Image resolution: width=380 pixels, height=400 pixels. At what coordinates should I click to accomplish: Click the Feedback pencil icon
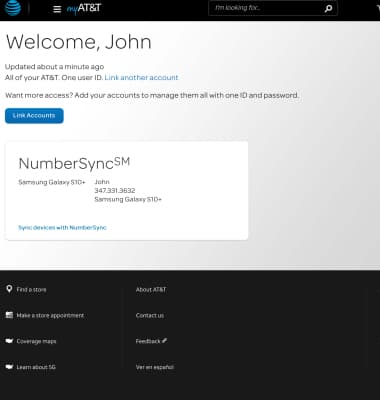164,341
